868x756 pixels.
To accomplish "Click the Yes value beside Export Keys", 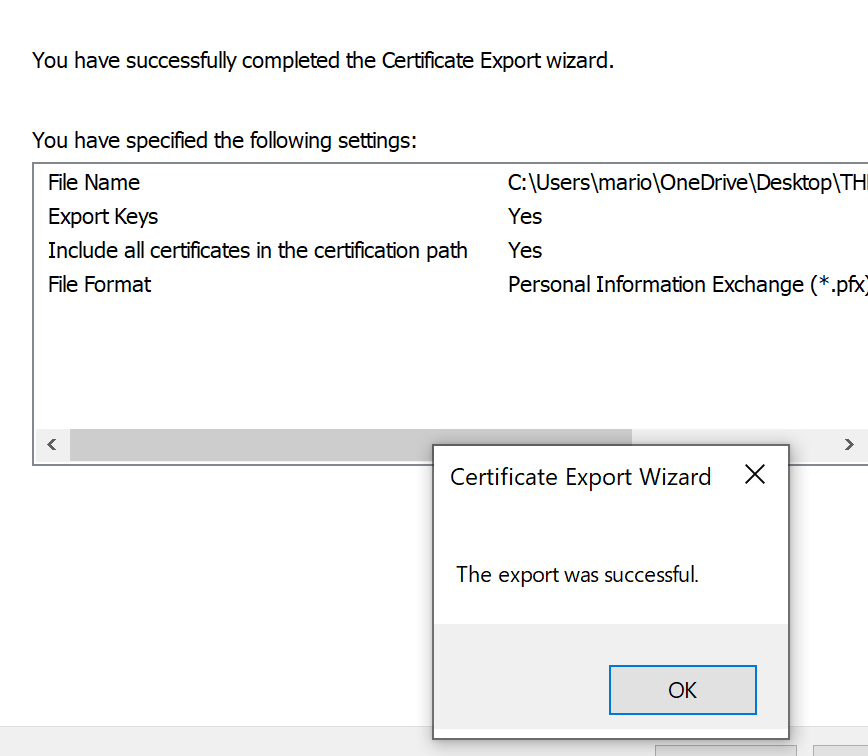I will tap(525, 217).
